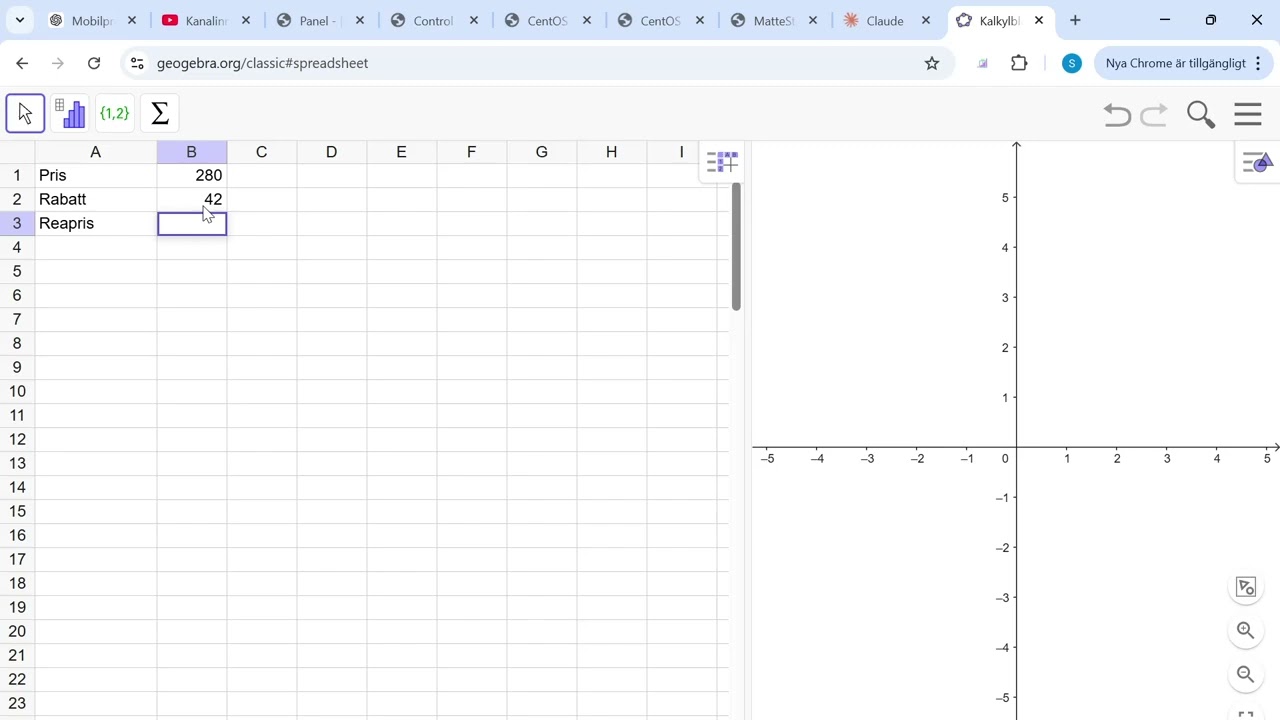Viewport: 1280px width, 720px height.
Task: Select row 3 header
Action: tap(17, 223)
